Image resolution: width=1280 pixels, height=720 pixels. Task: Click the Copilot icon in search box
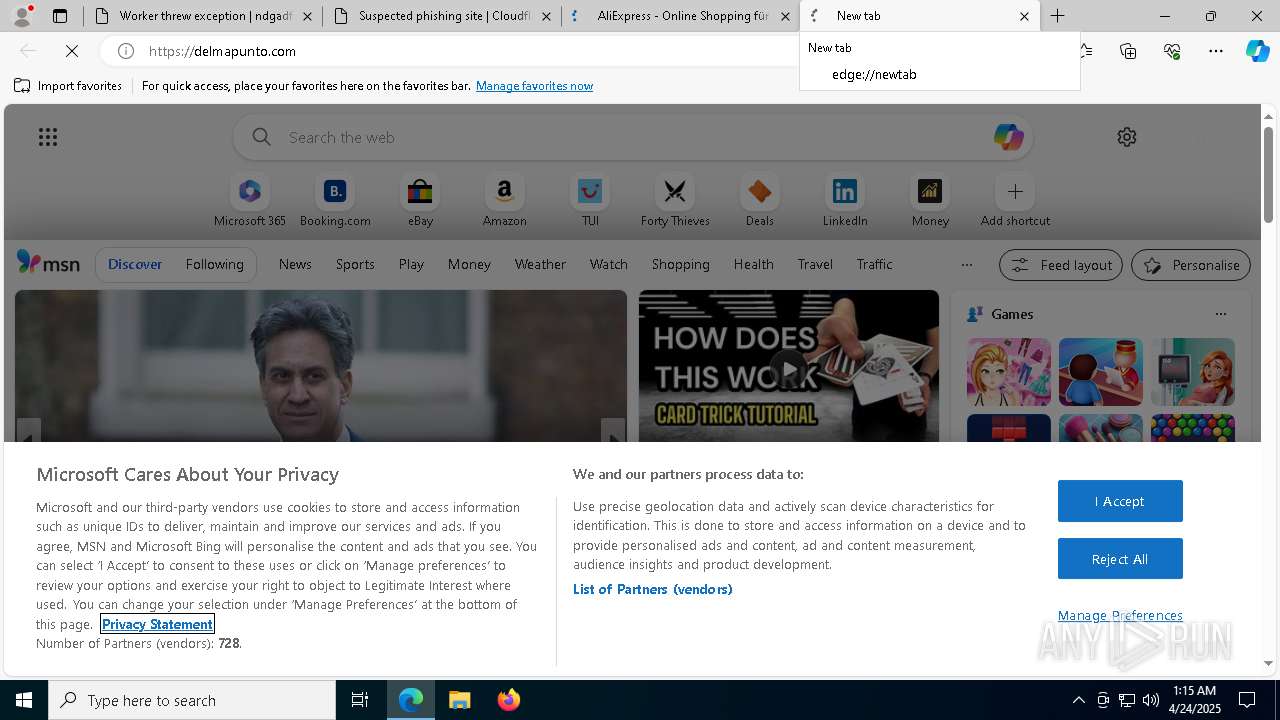(1008, 137)
